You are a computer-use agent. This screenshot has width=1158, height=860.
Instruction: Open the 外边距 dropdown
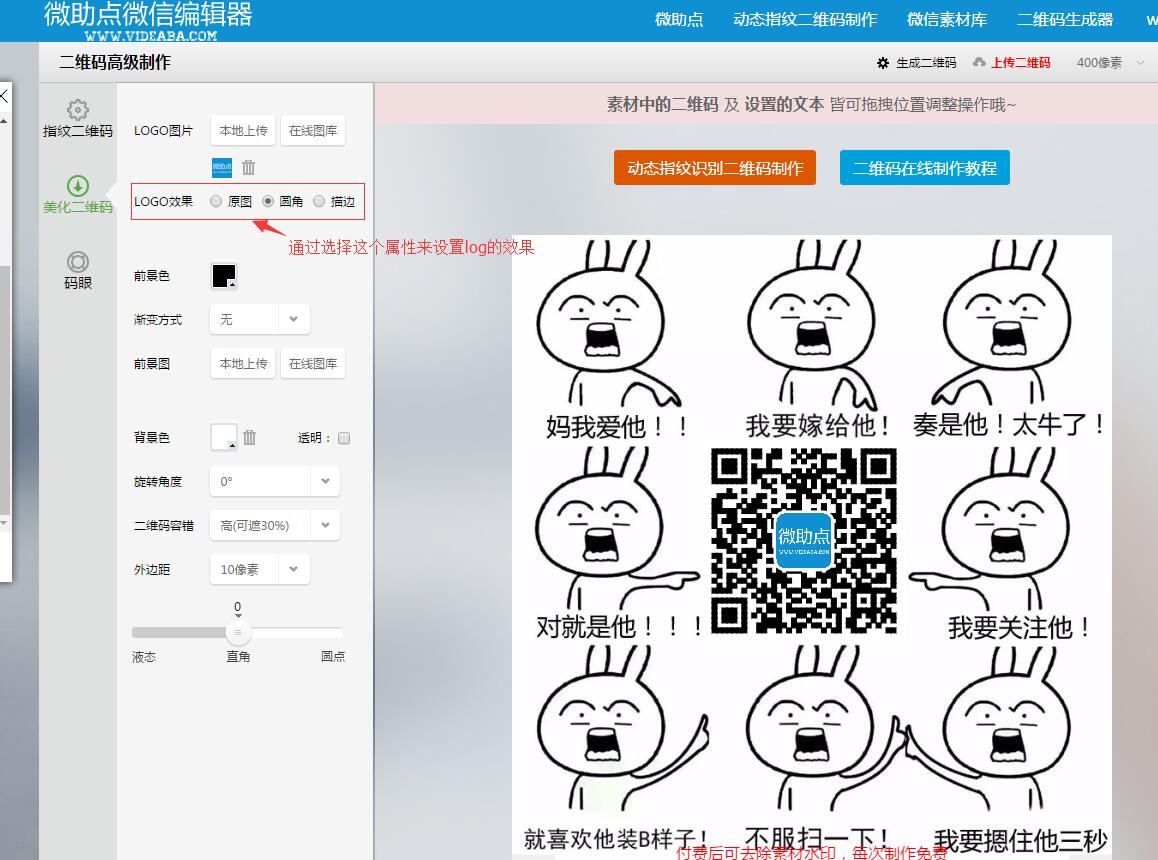(x=259, y=570)
